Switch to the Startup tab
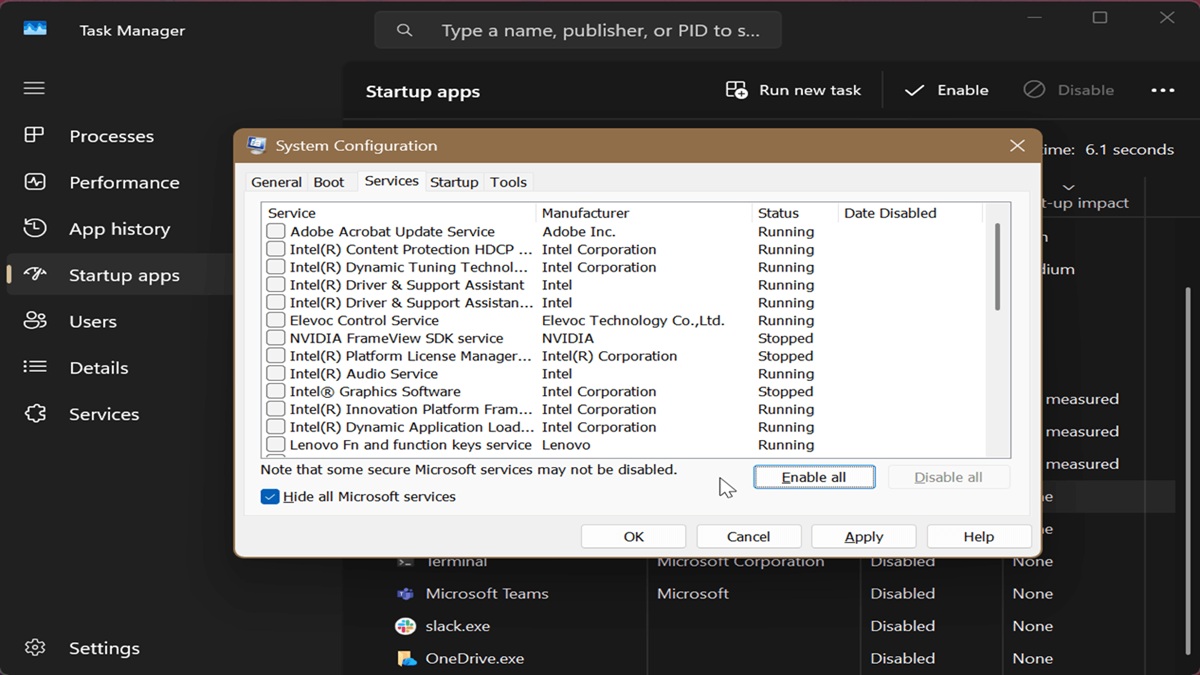This screenshot has height=675, width=1200. point(454,182)
